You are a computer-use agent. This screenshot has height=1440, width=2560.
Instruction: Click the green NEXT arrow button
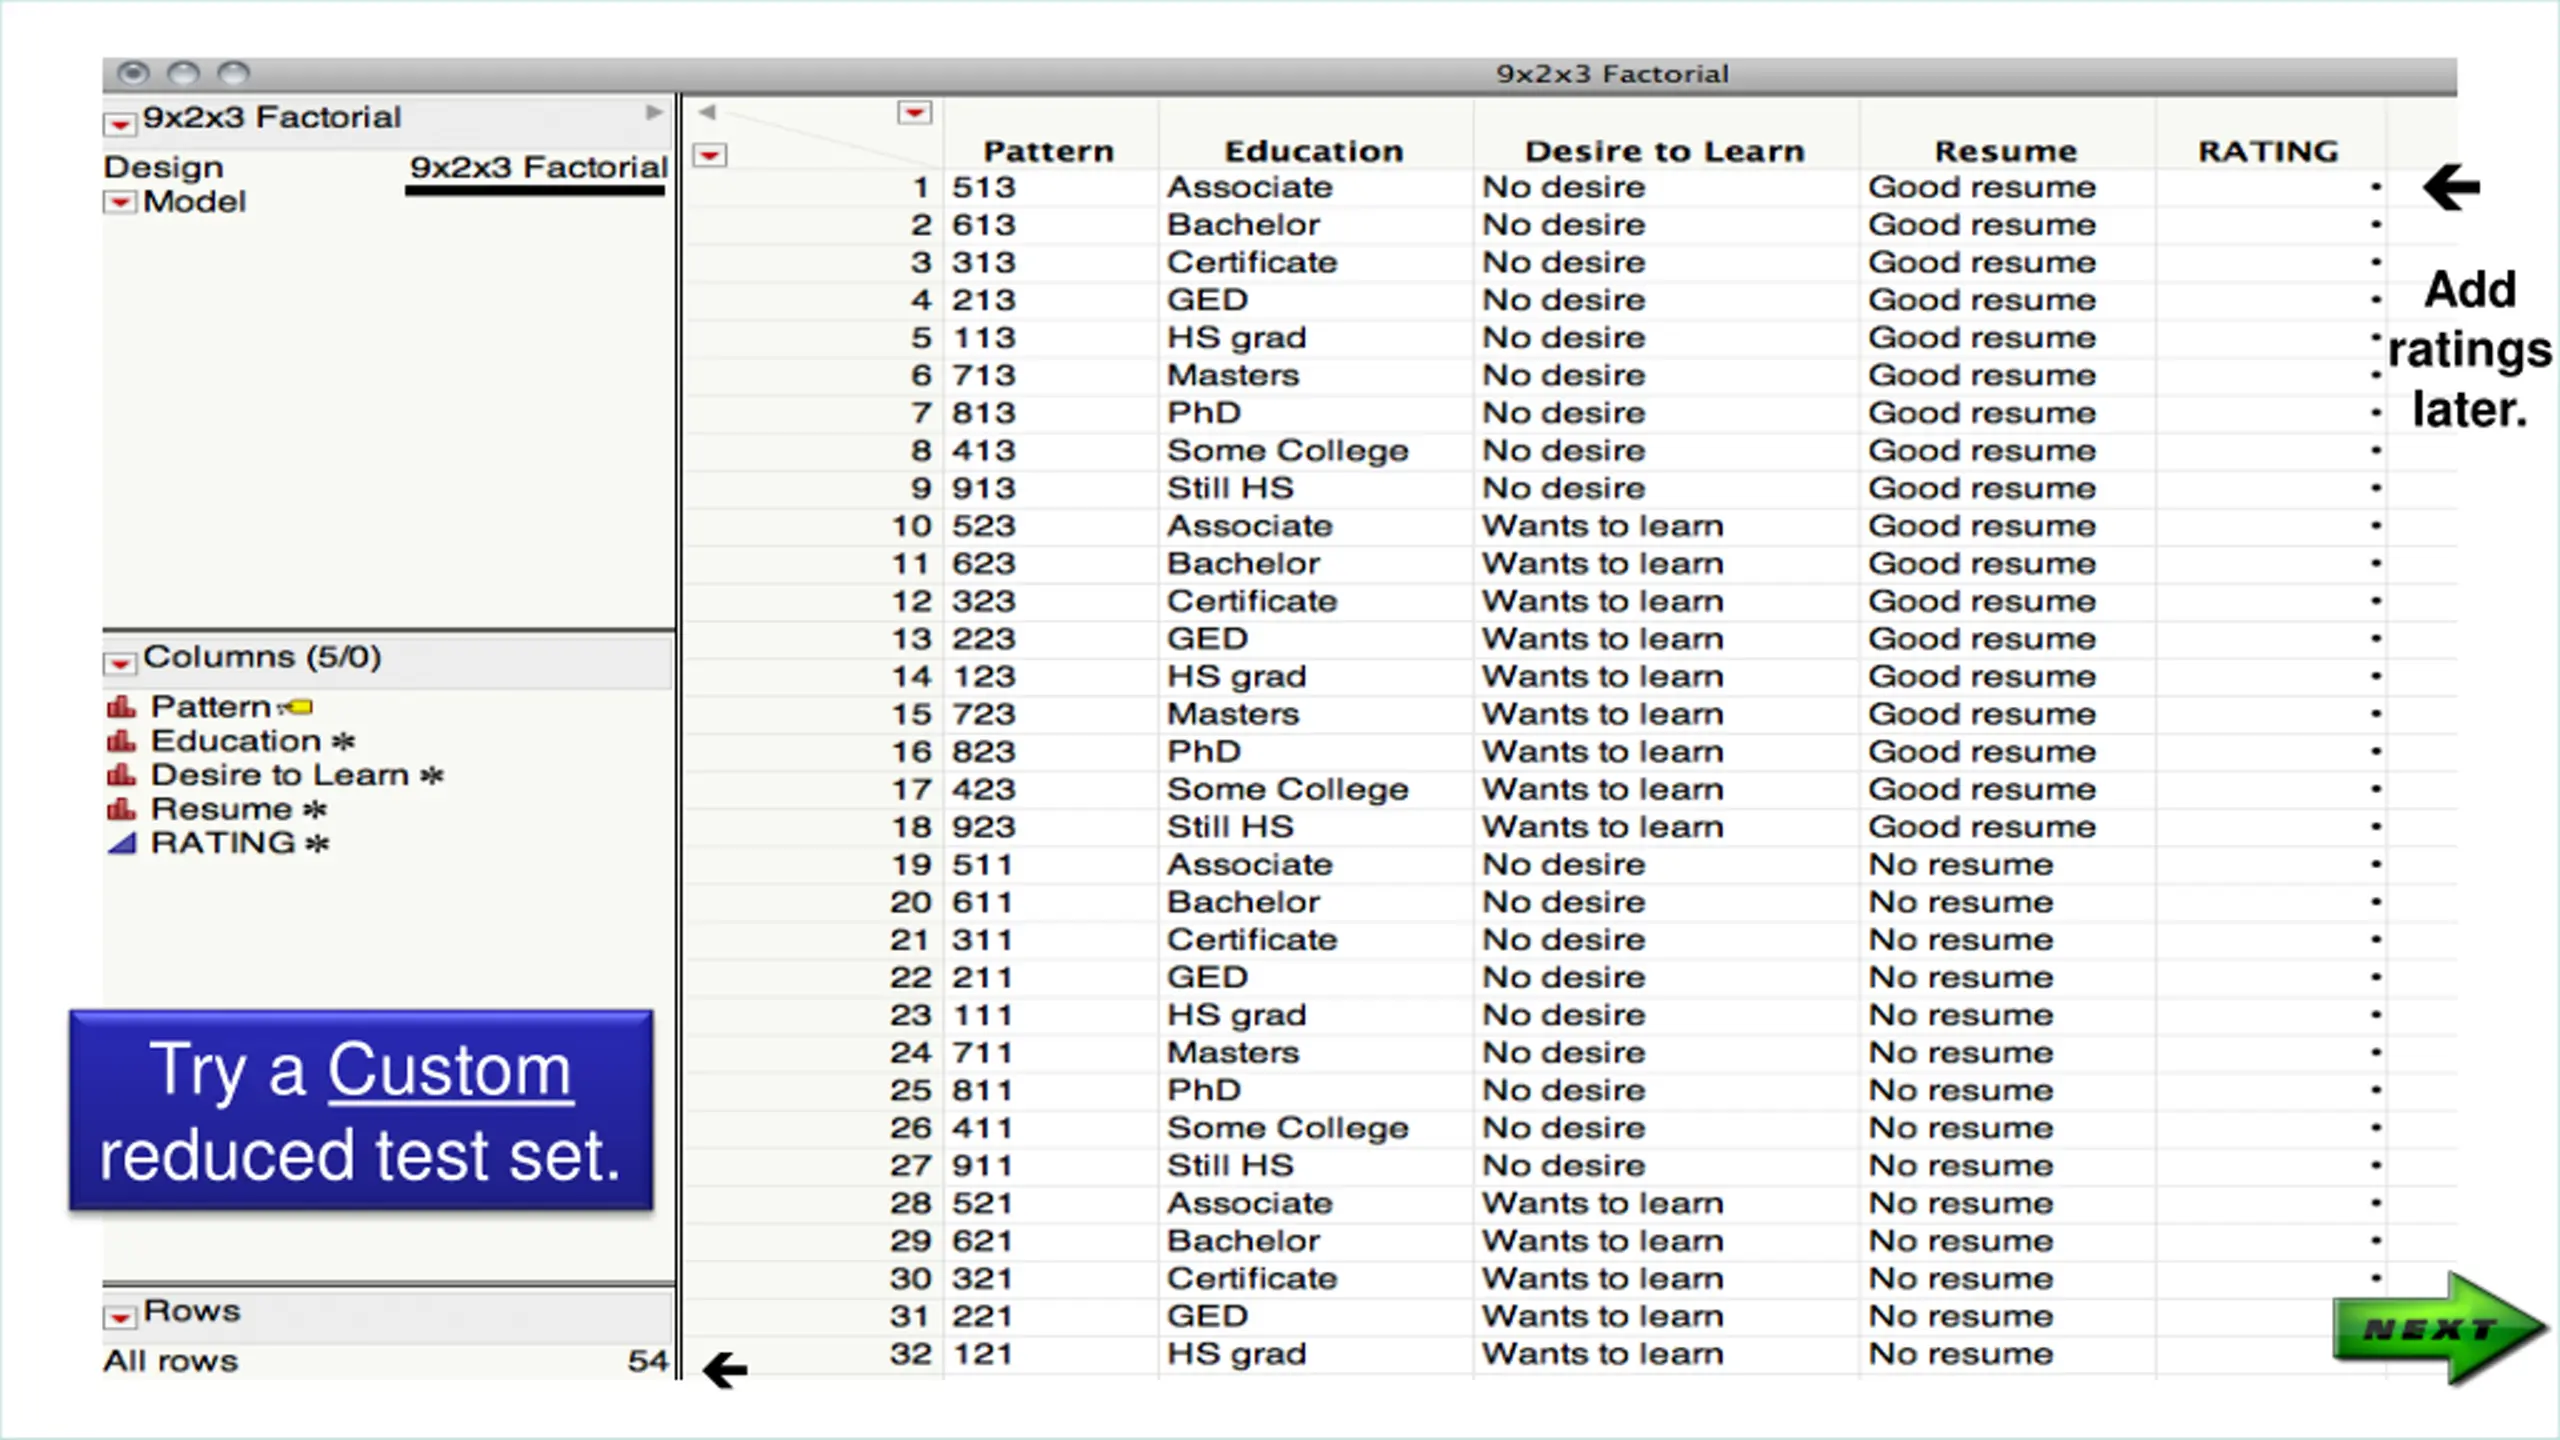click(2440, 1328)
